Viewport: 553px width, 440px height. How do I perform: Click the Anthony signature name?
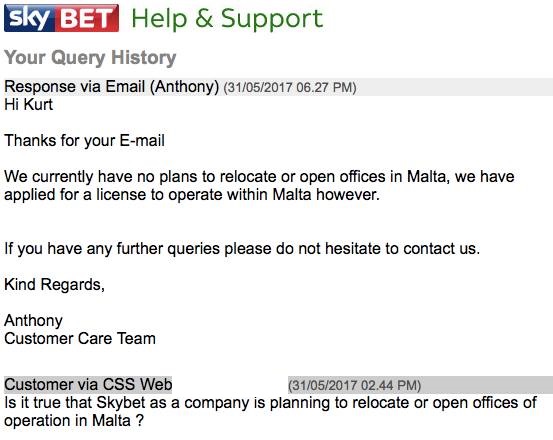click(34, 321)
